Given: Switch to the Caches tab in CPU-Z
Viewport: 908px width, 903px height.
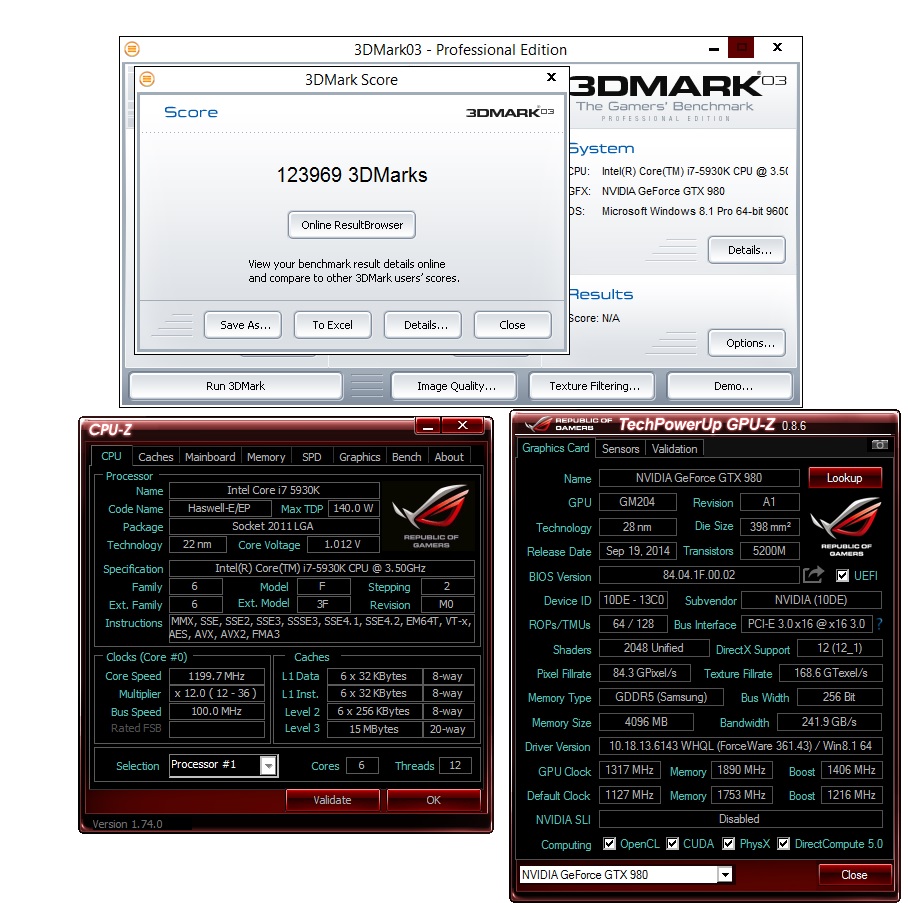Looking at the screenshot, I should pos(156,456).
